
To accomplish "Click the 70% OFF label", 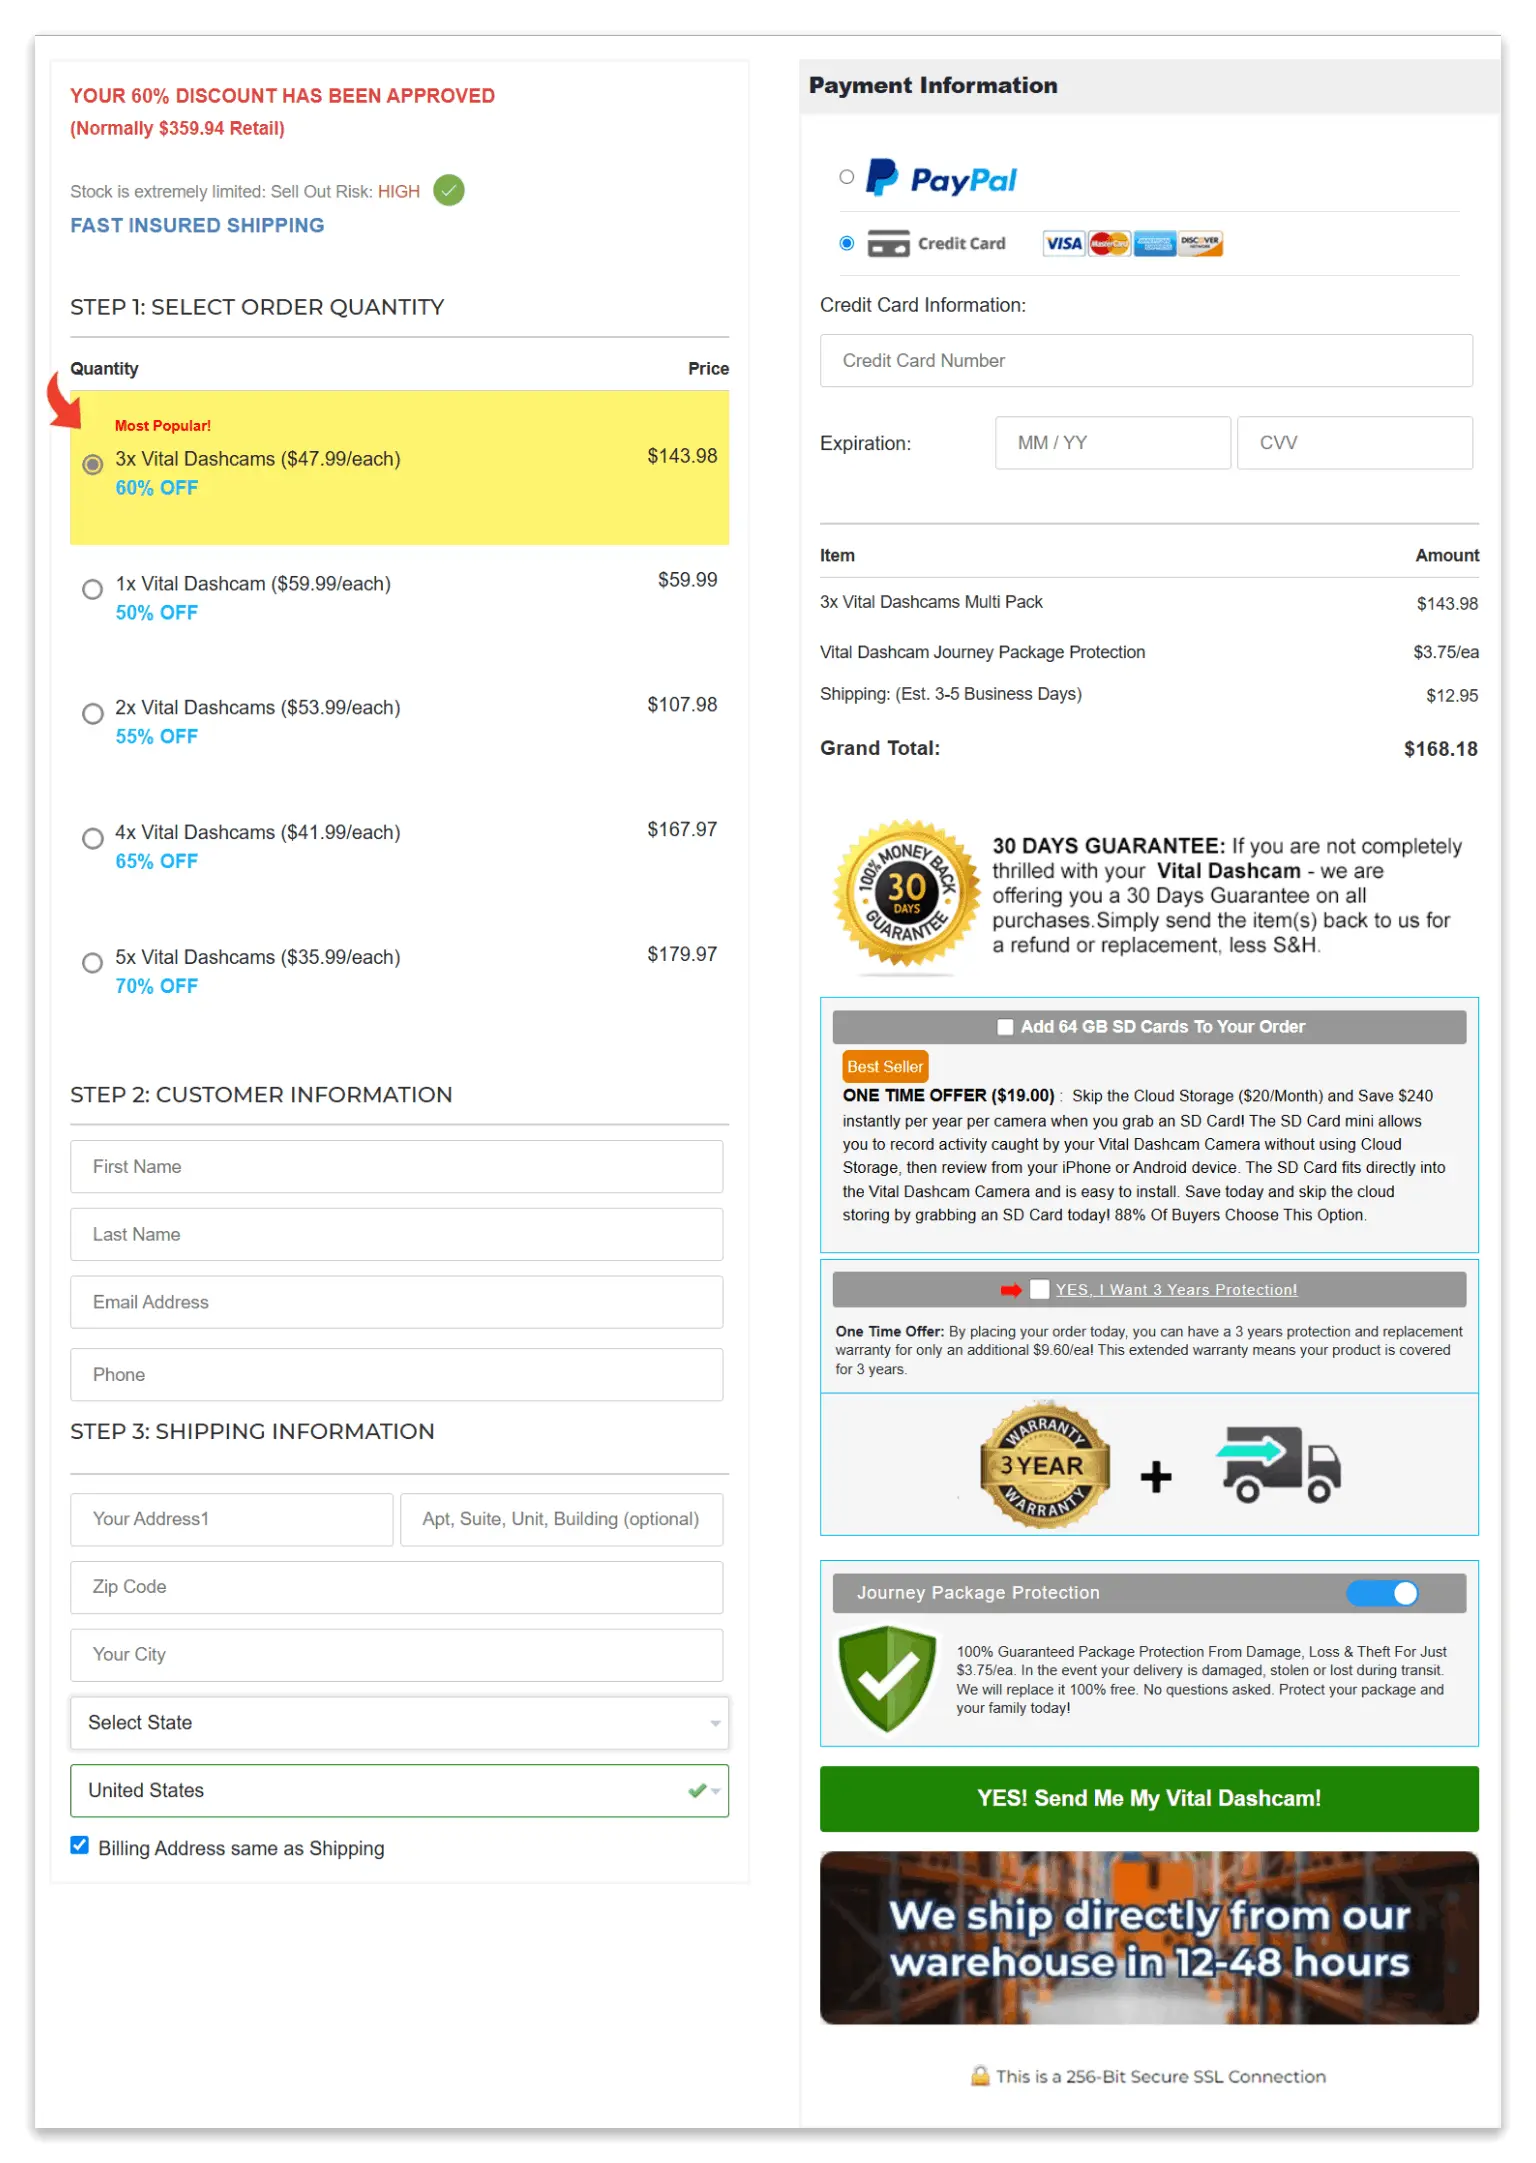I will 156,986.
